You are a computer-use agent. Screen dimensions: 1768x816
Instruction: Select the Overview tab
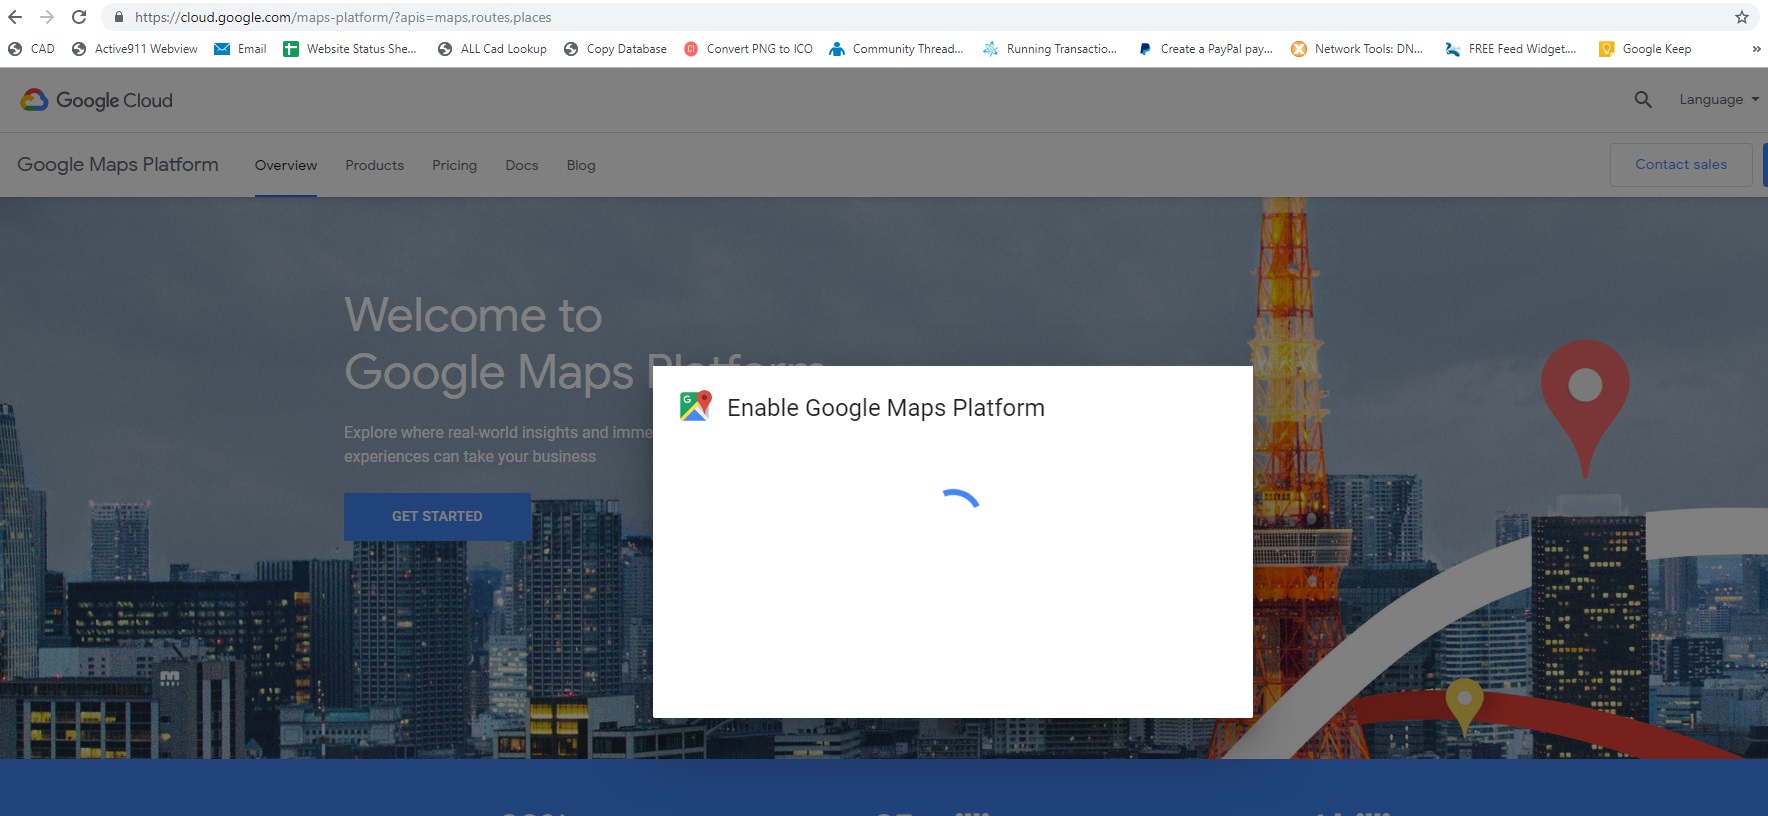[286, 165]
